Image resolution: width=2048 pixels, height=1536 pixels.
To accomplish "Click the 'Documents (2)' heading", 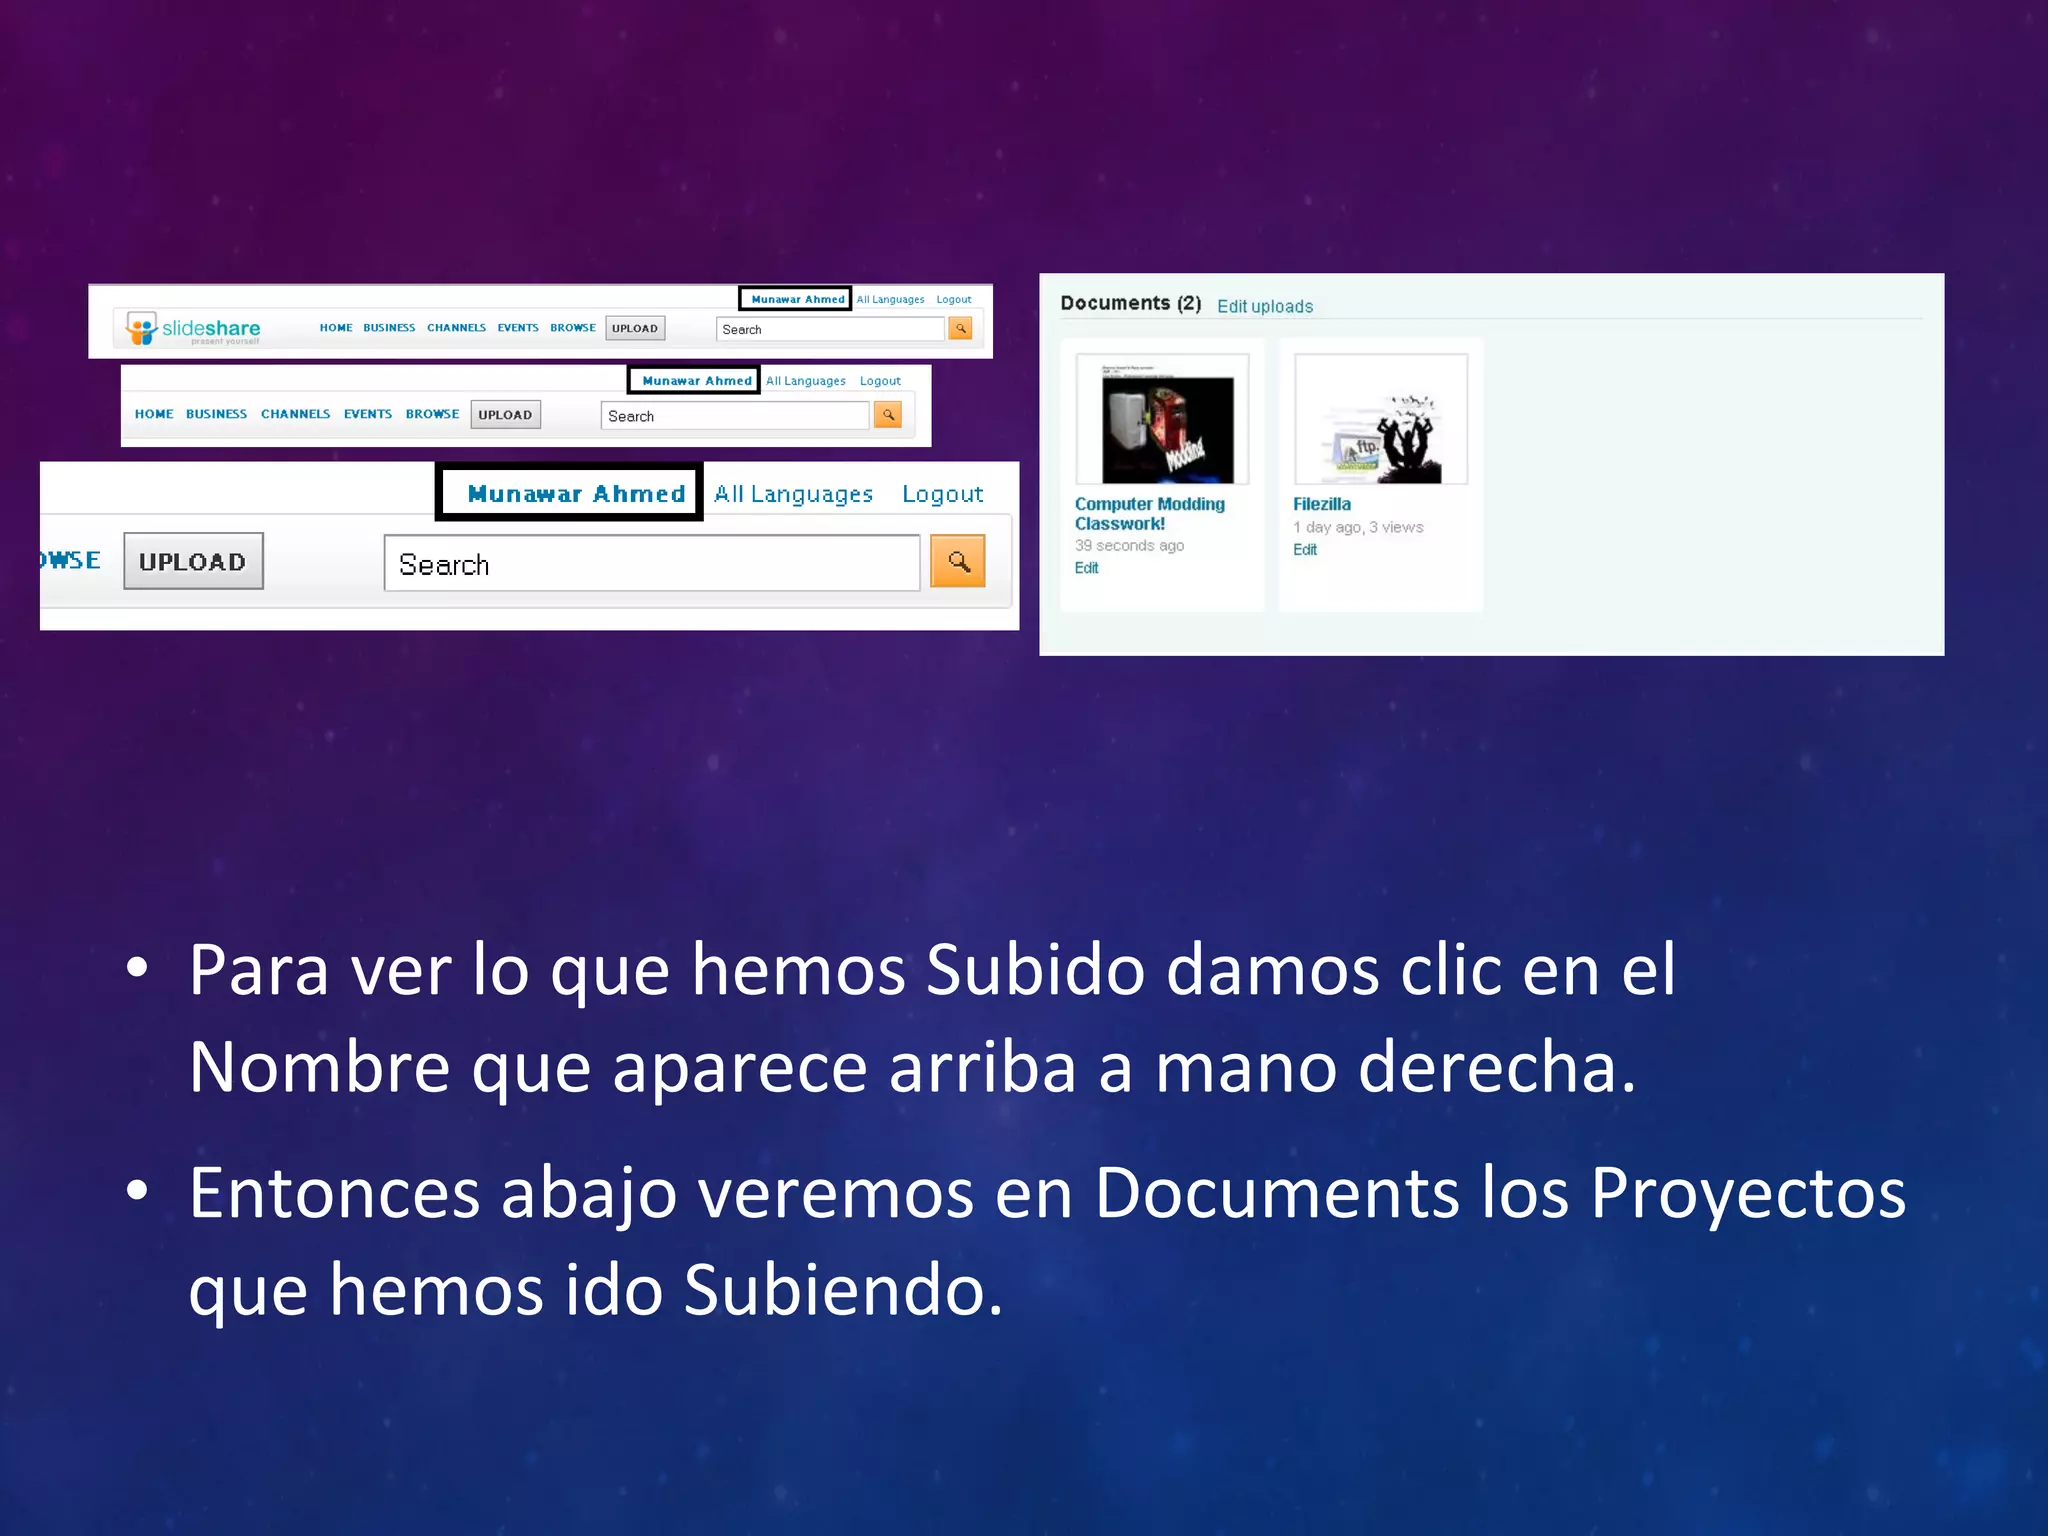I will pyautogui.click(x=1131, y=303).
